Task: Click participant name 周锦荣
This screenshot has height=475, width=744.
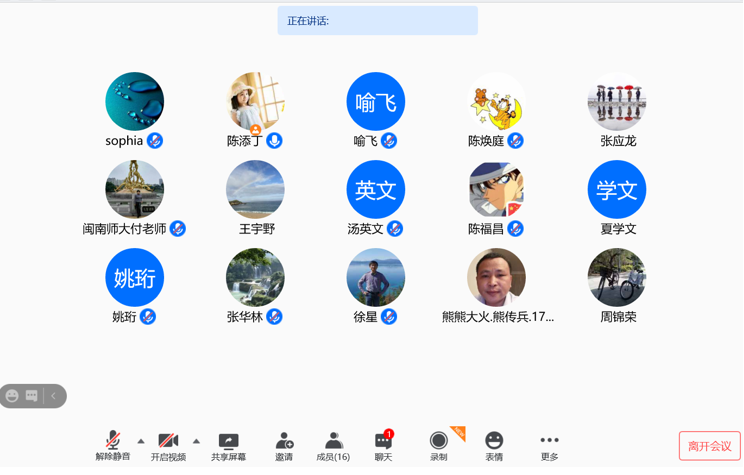Action: click(x=617, y=317)
